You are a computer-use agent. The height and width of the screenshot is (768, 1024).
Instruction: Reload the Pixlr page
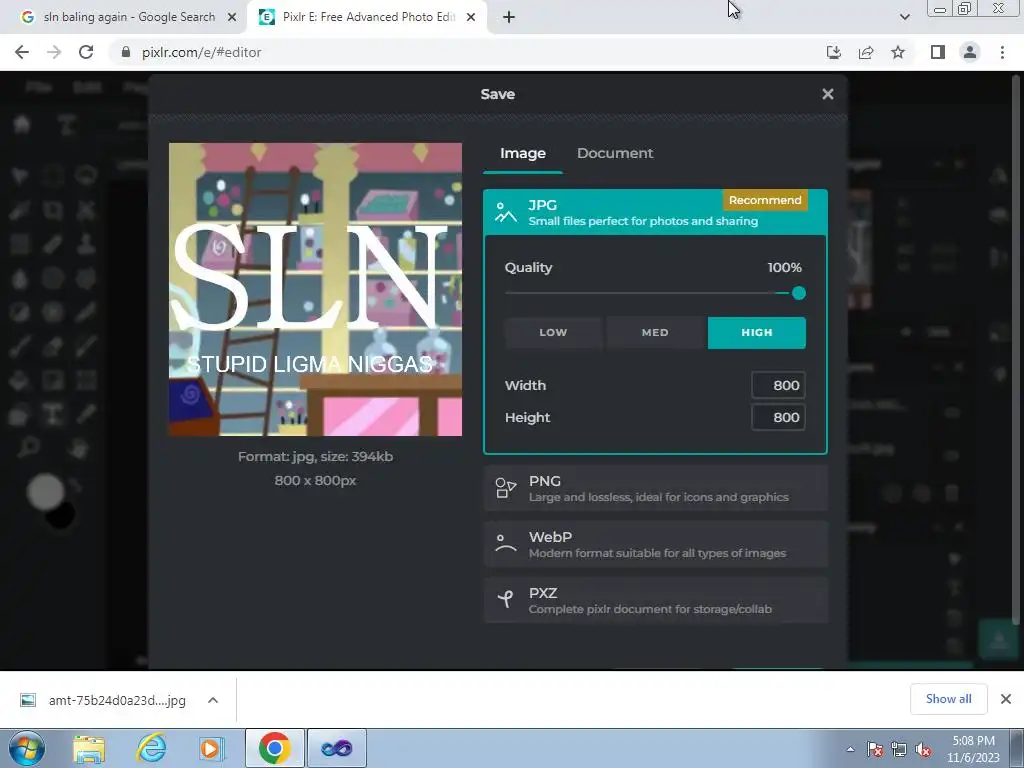coord(86,52)
